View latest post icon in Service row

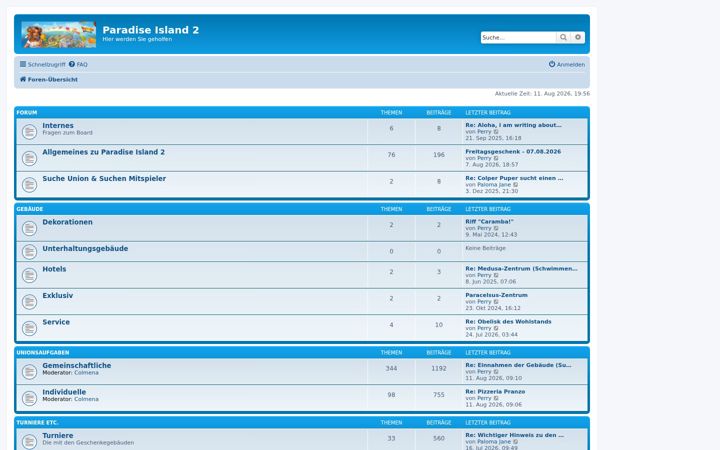pos(496,329)
